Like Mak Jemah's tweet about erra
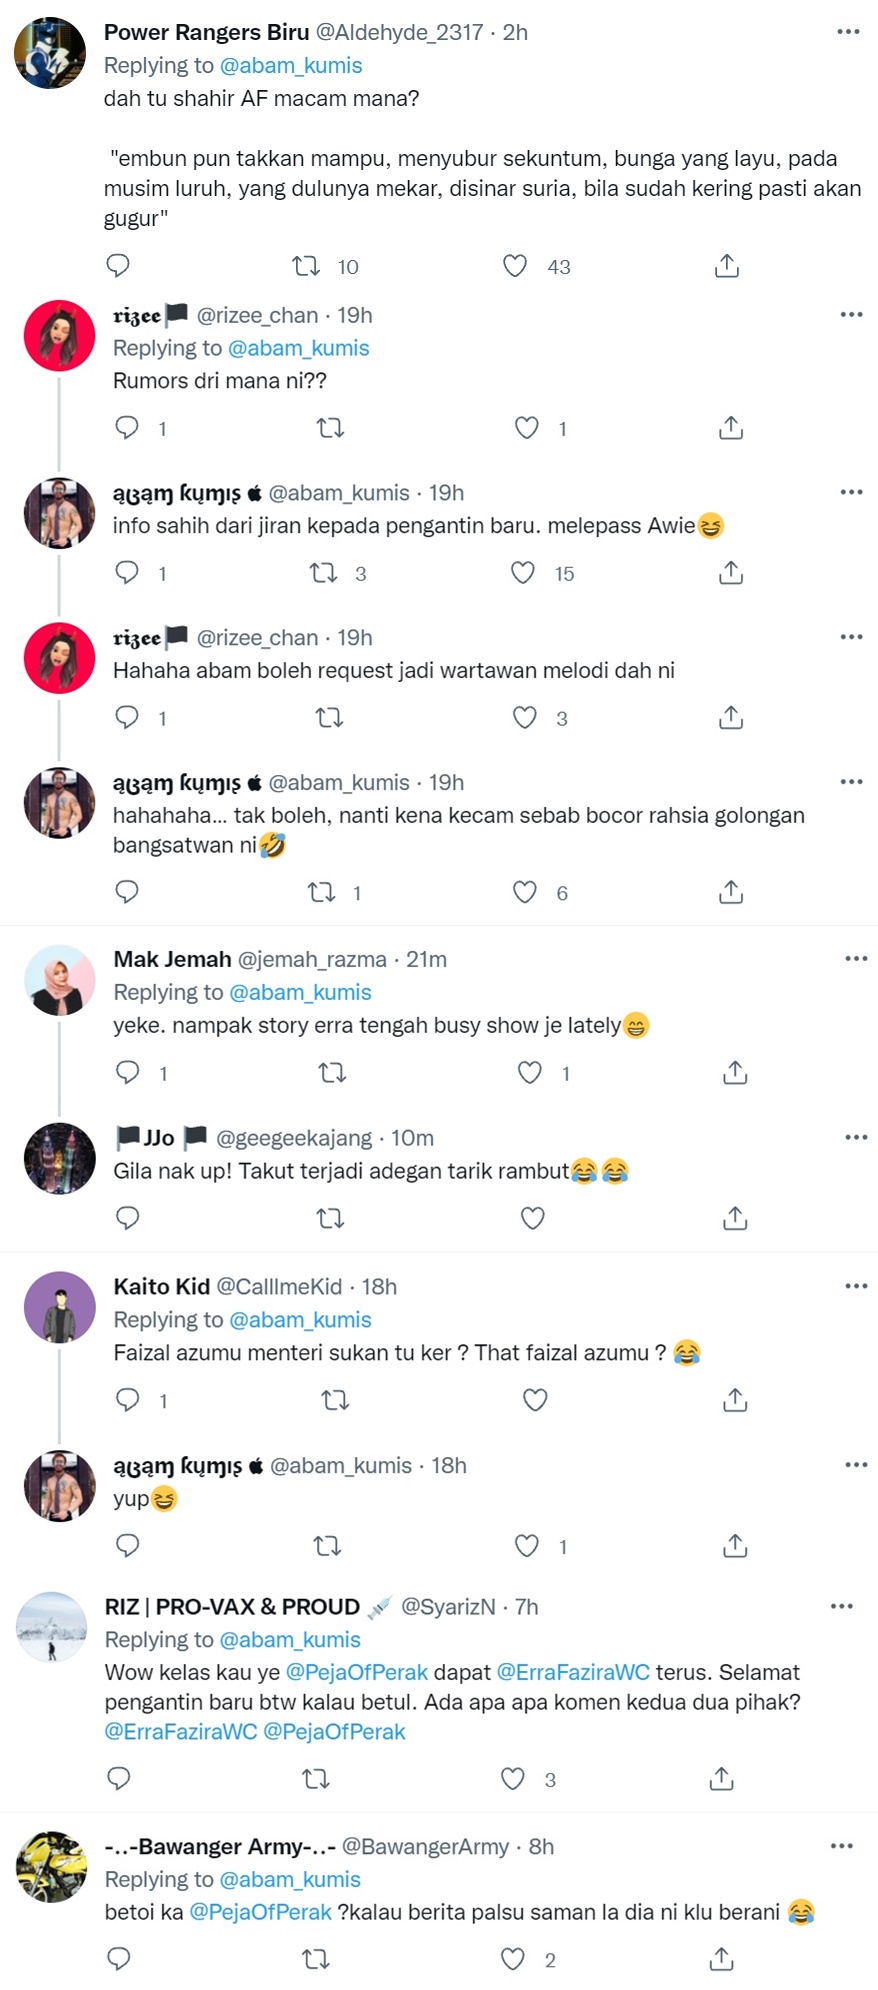 tap(529, 1073)
